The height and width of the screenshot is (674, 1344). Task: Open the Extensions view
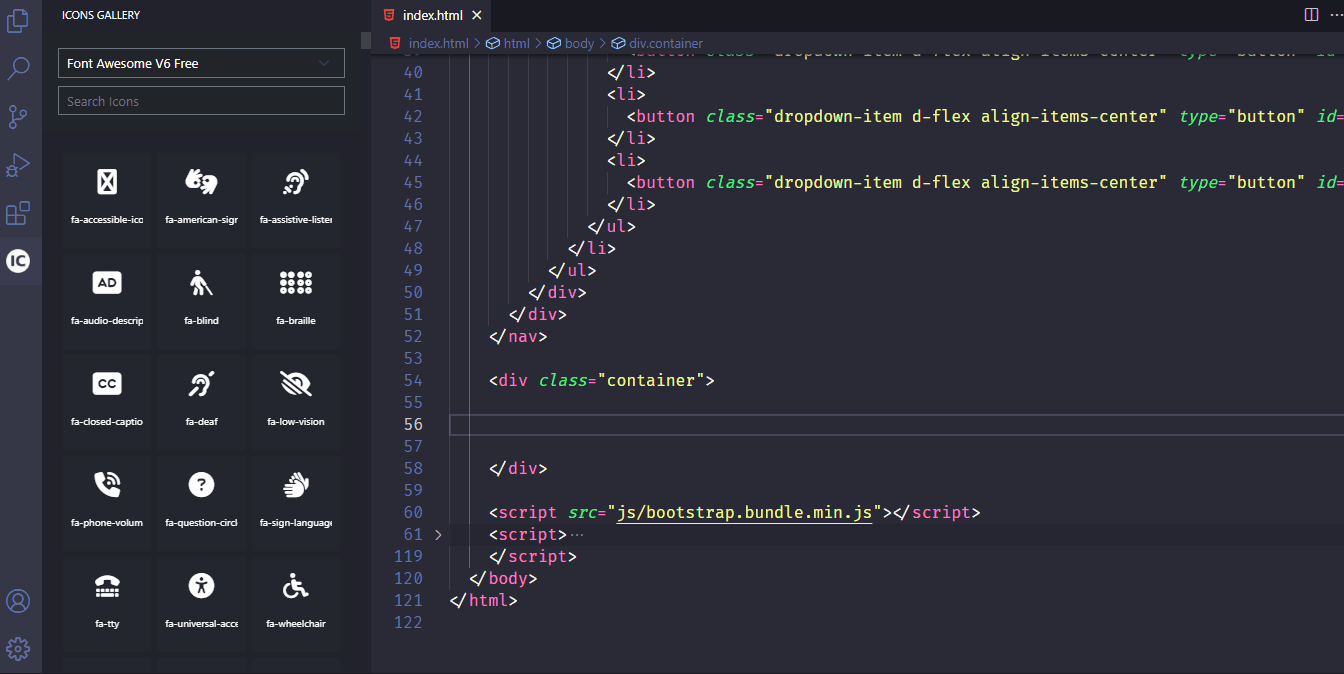click(18, 213)
